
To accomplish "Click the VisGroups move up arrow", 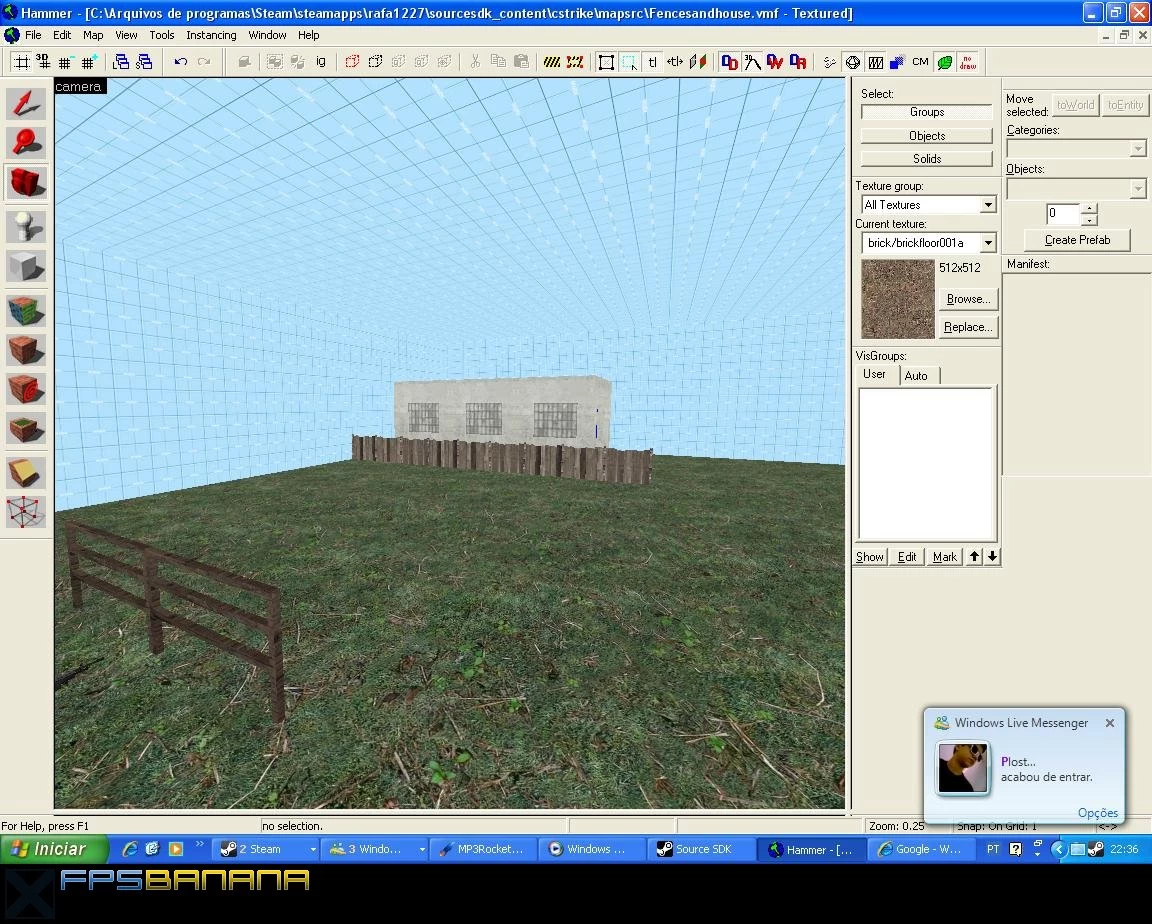I will [974, 557].
